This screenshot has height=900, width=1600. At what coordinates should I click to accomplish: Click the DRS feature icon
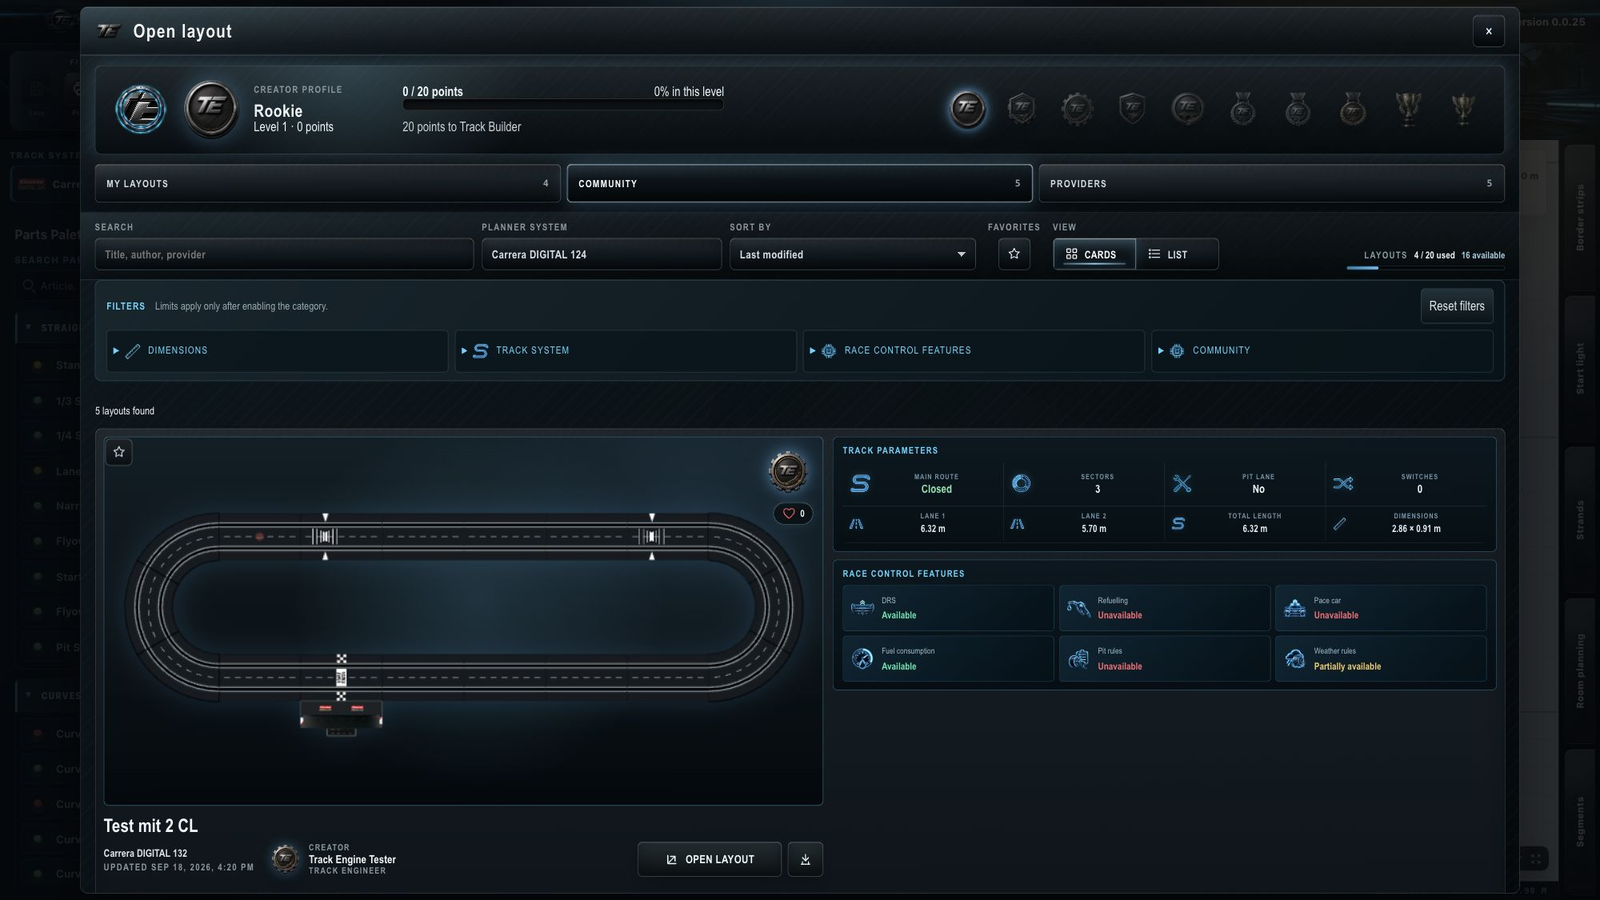click(x=862, y=607)
